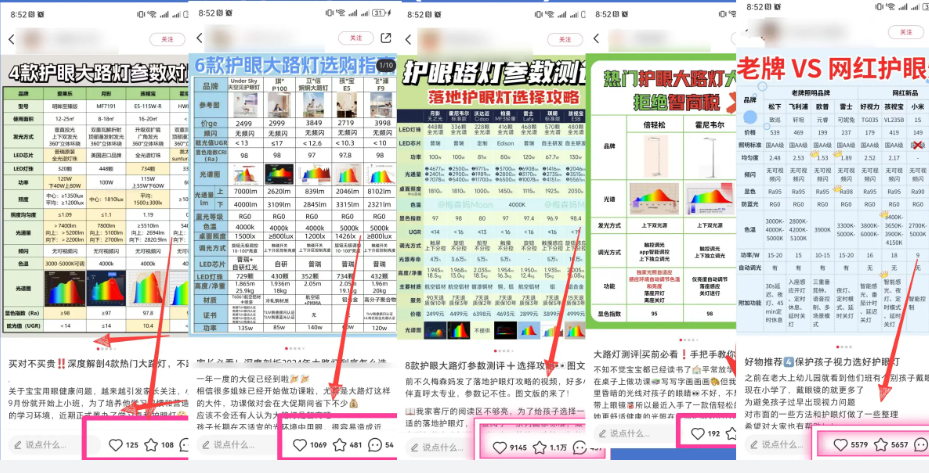Like the post with 1069 likes
This screenshot has width=929, height=473.
click(300, 445)
